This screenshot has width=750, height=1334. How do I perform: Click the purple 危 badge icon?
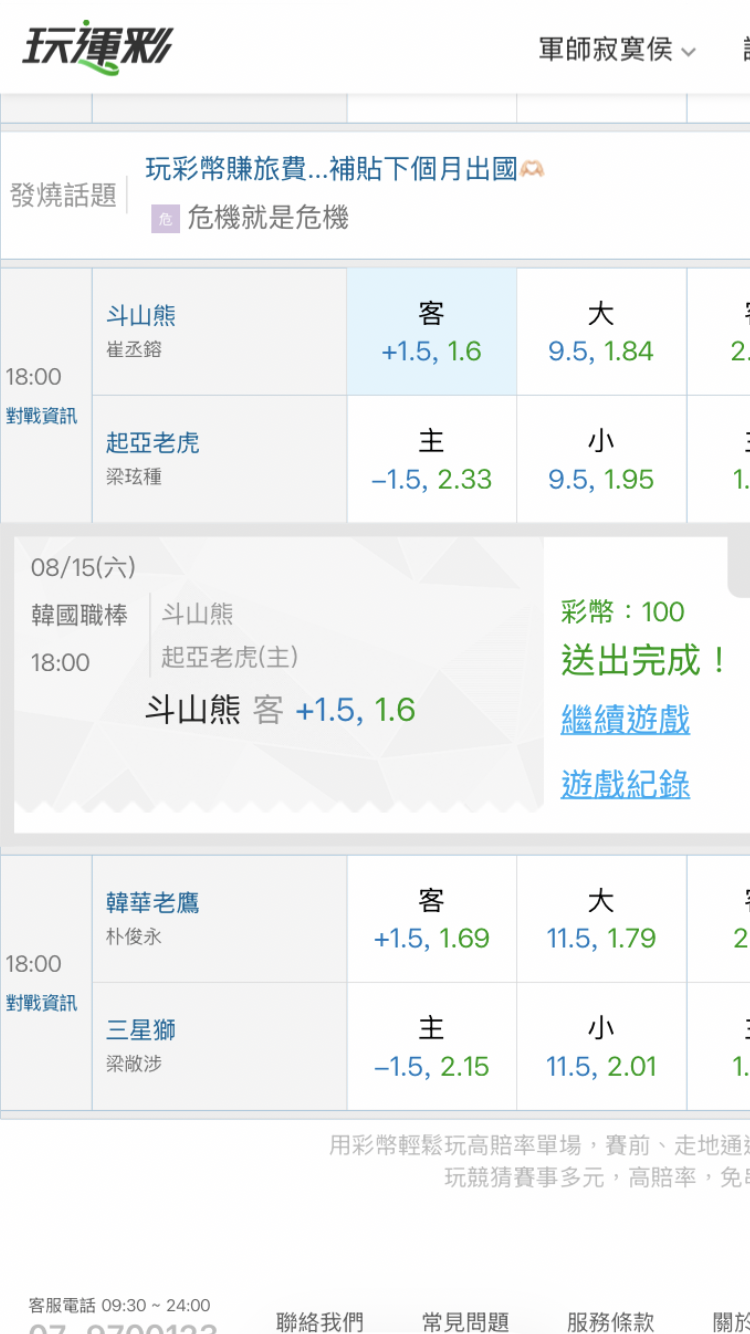tap(165, 219)
